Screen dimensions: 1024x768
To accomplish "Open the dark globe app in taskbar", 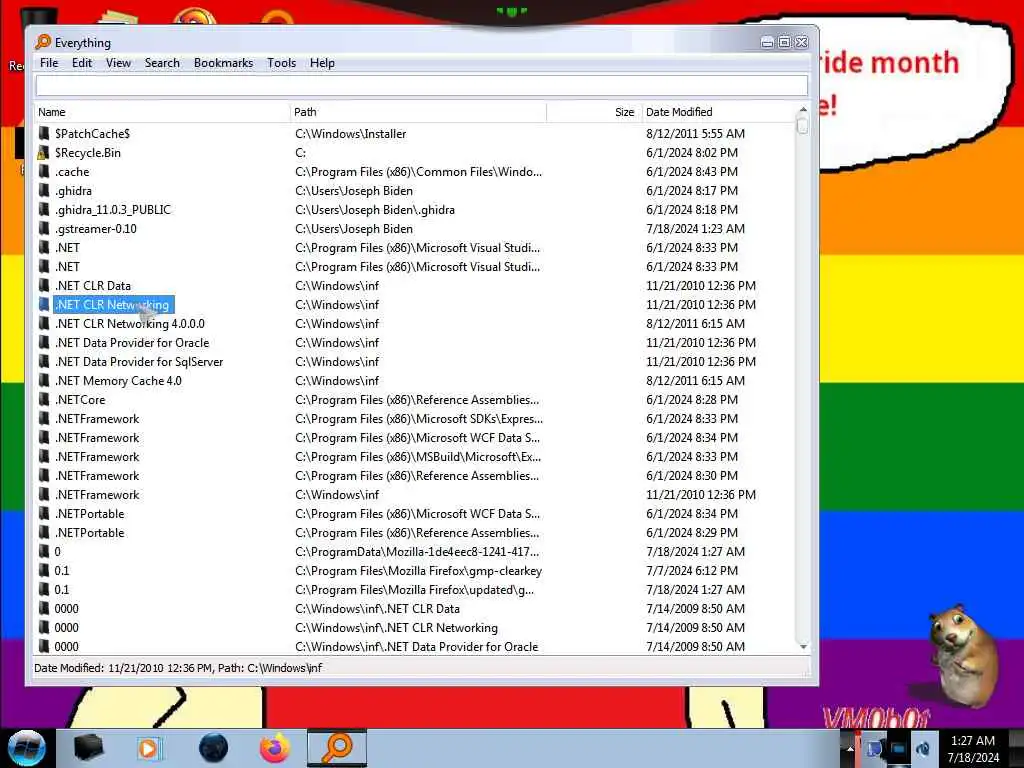I will 214,748.
